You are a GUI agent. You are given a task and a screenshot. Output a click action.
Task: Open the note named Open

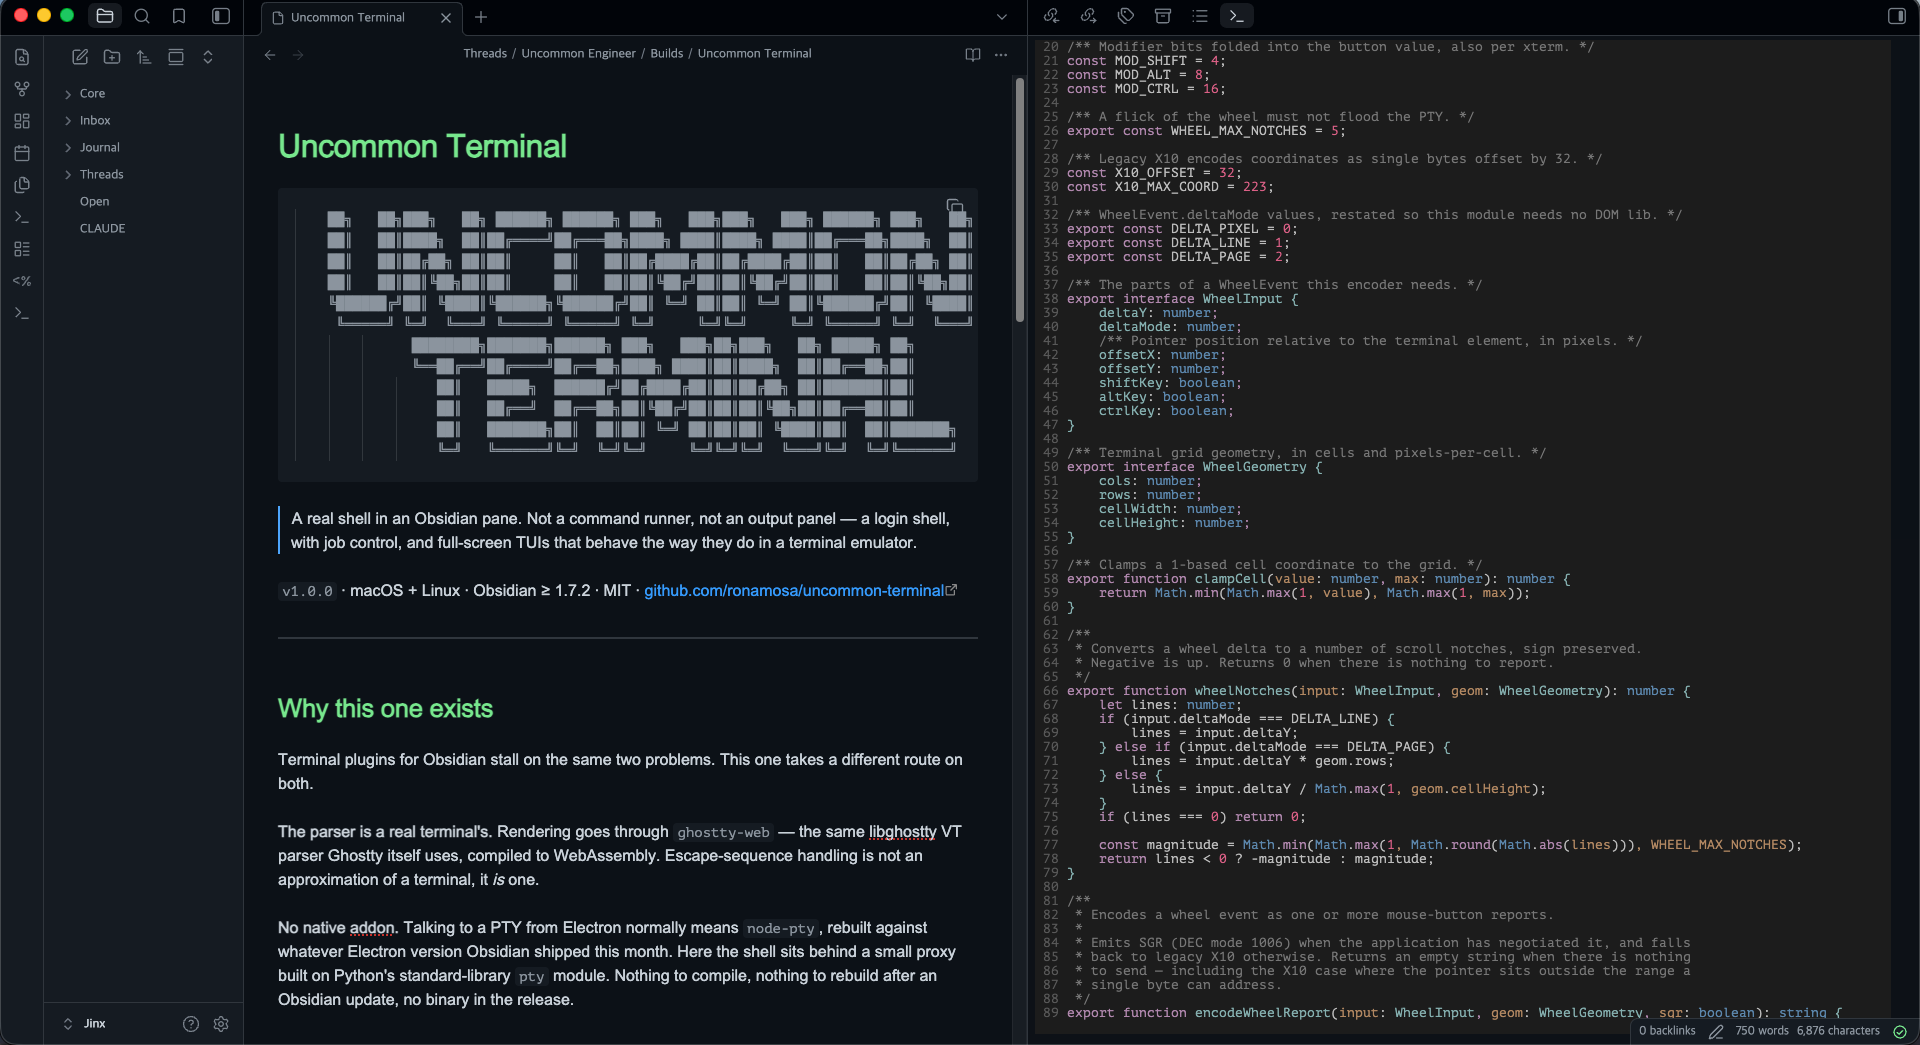[94, 201]
